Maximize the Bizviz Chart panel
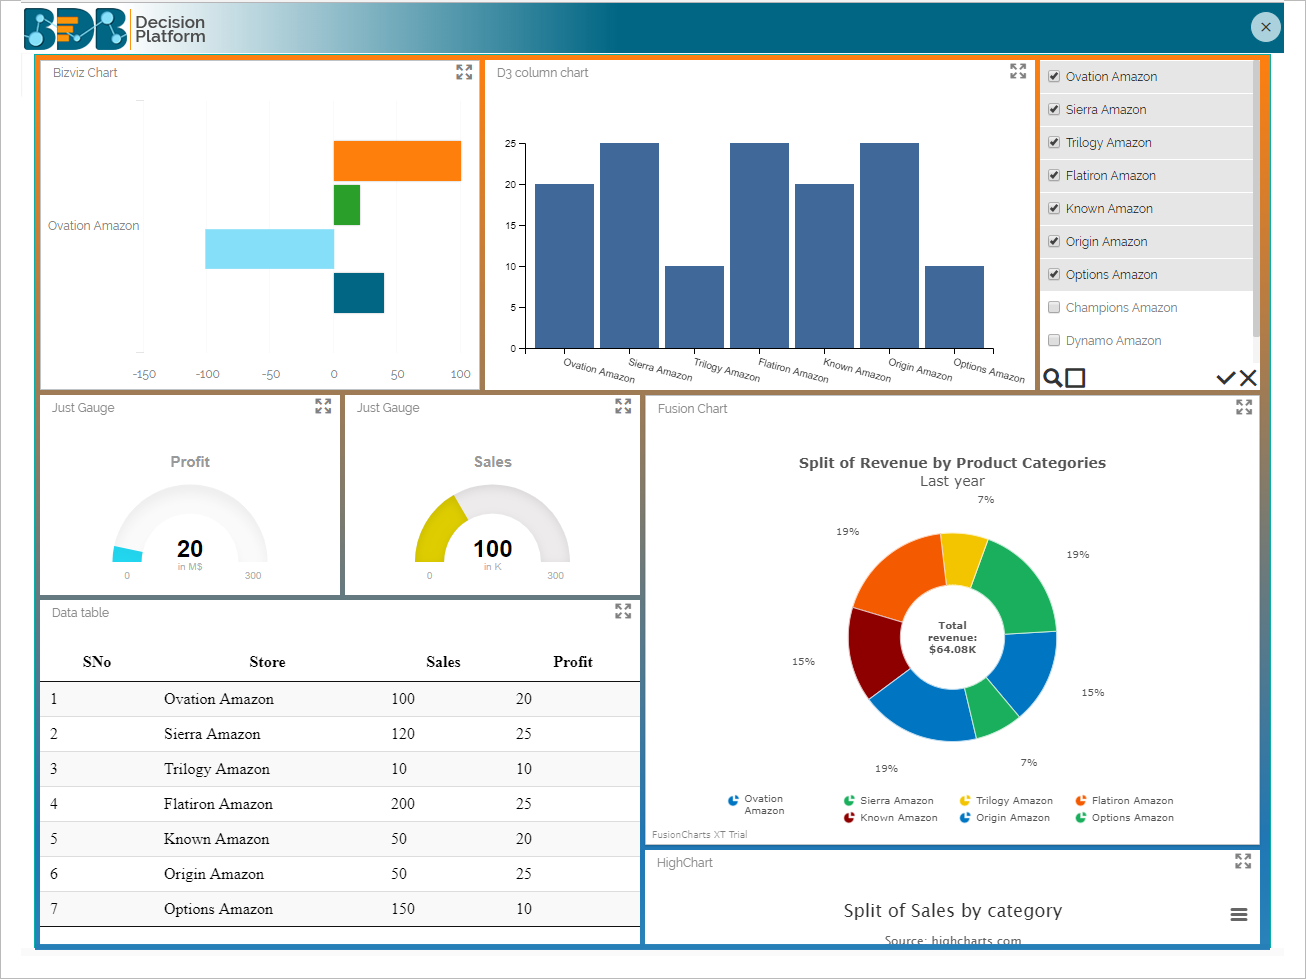 (464, 72)
